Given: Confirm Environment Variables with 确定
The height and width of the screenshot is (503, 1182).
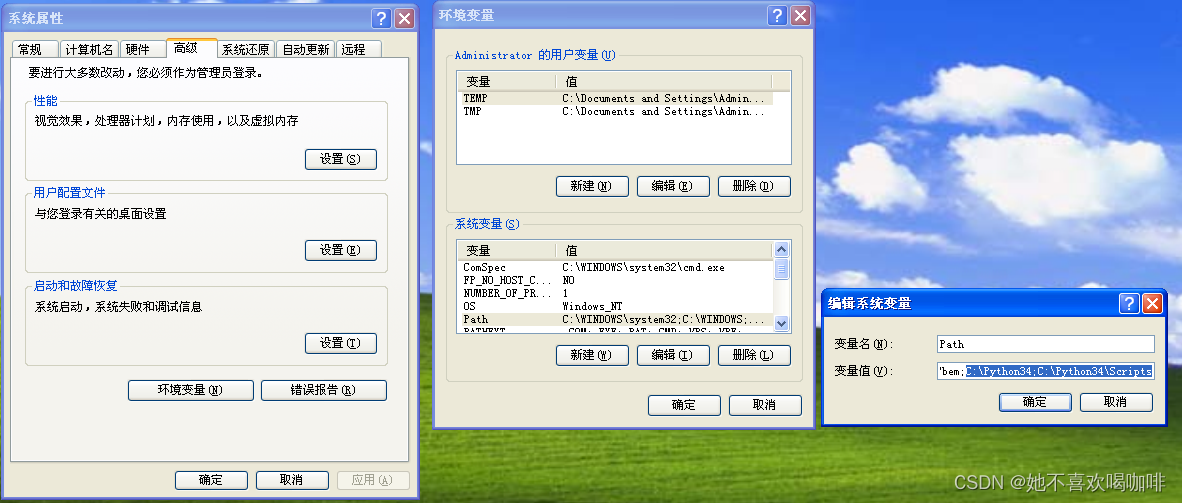Looking at the screenshot, I should pyautogui.click(x=684, y=405).
